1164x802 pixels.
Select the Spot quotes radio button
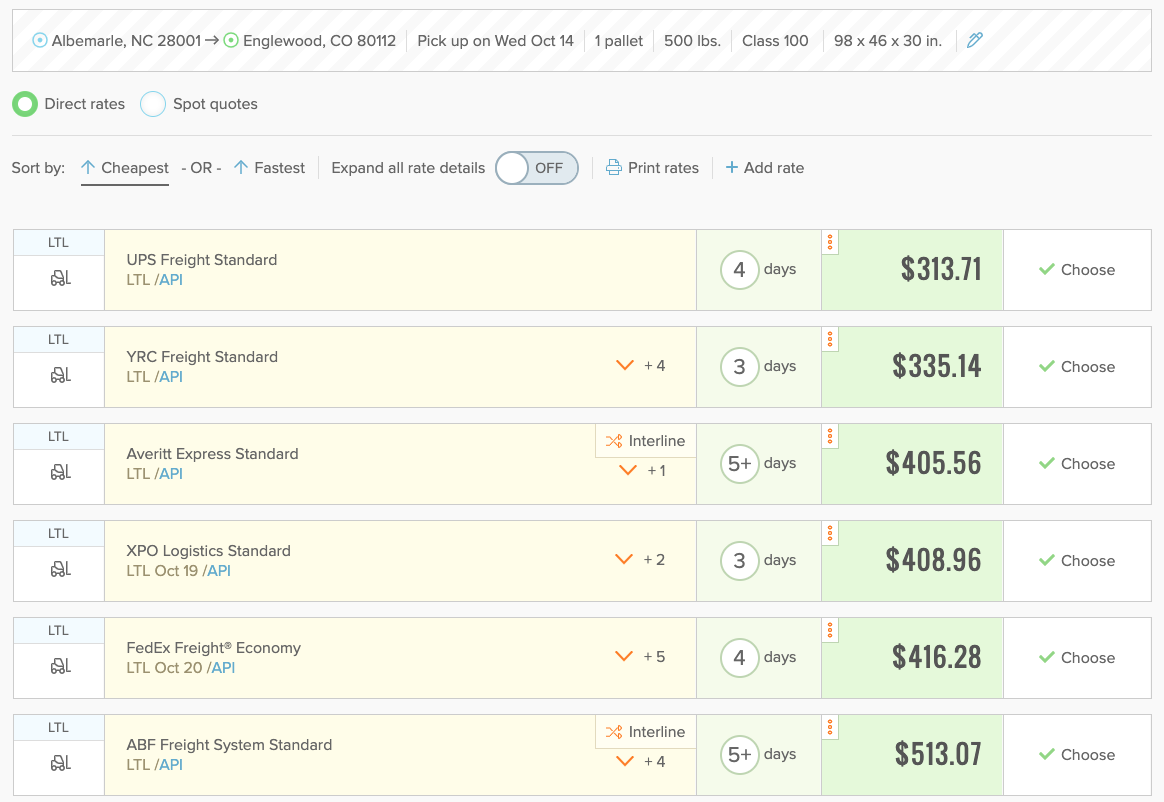pyautogui.click(x=153, y=104)
